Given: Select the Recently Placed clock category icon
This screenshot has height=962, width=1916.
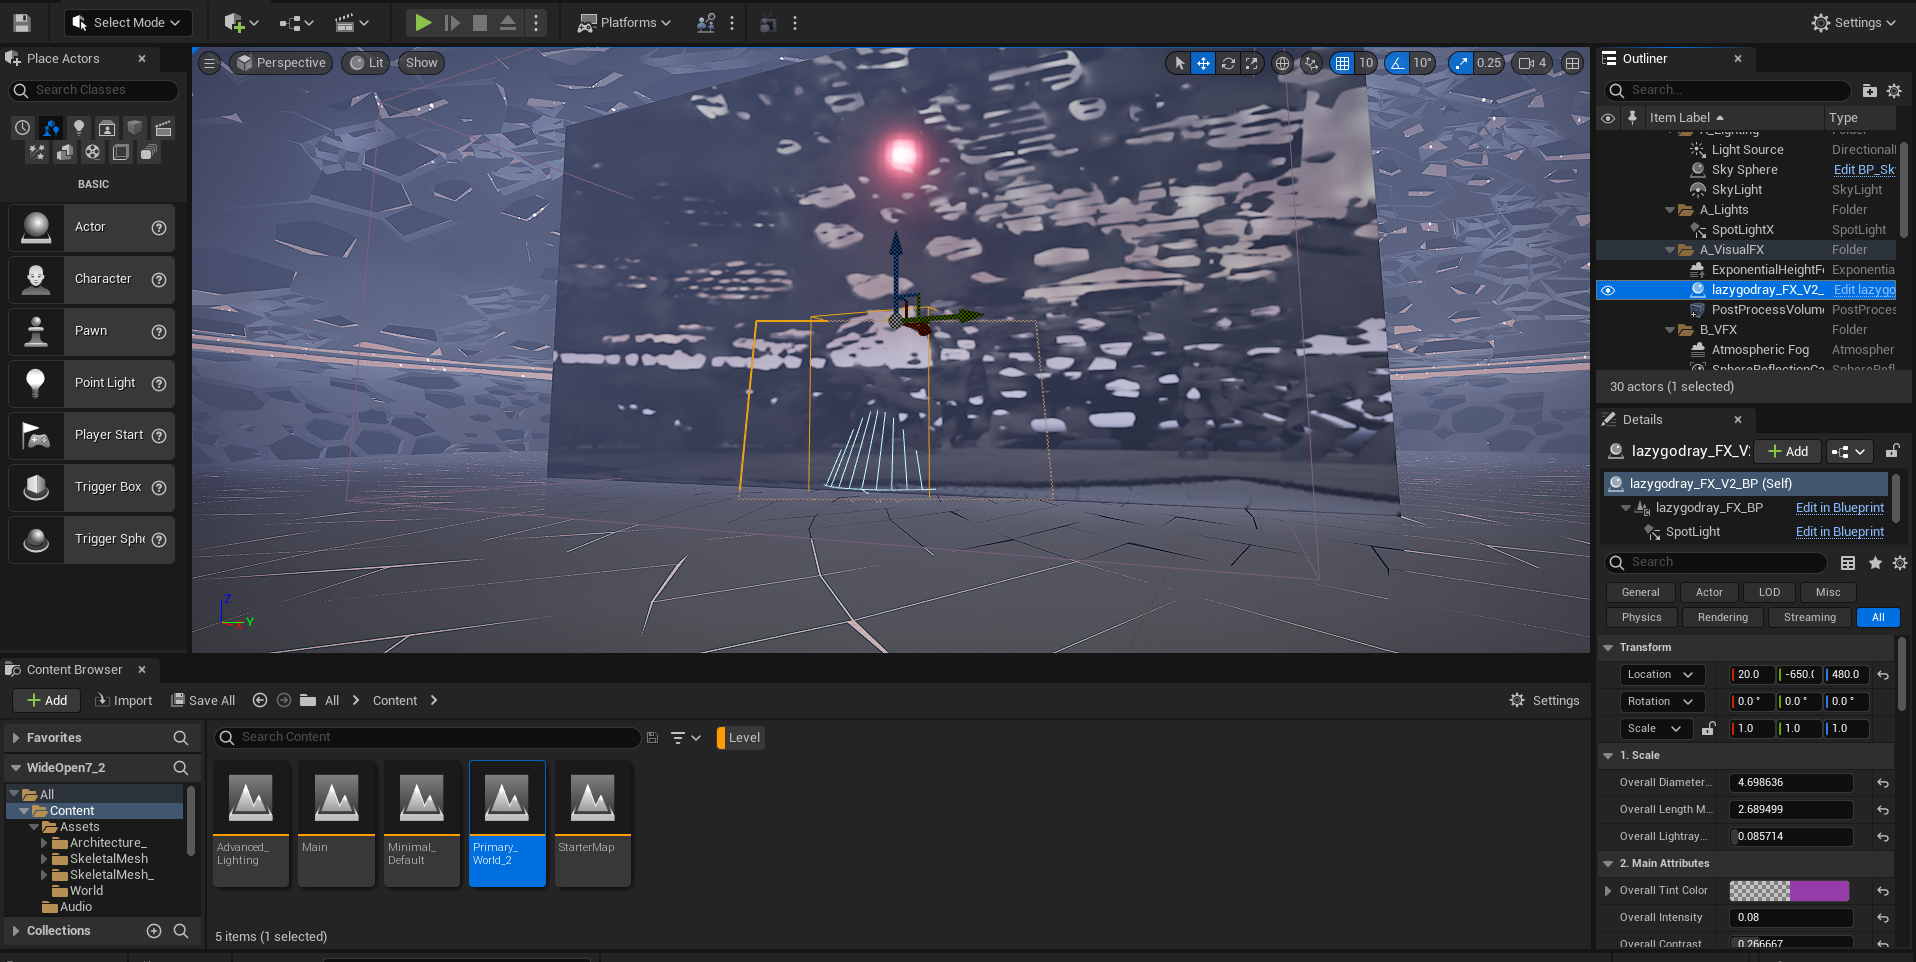Looking at the screenshot, I should tap(23, 128).
